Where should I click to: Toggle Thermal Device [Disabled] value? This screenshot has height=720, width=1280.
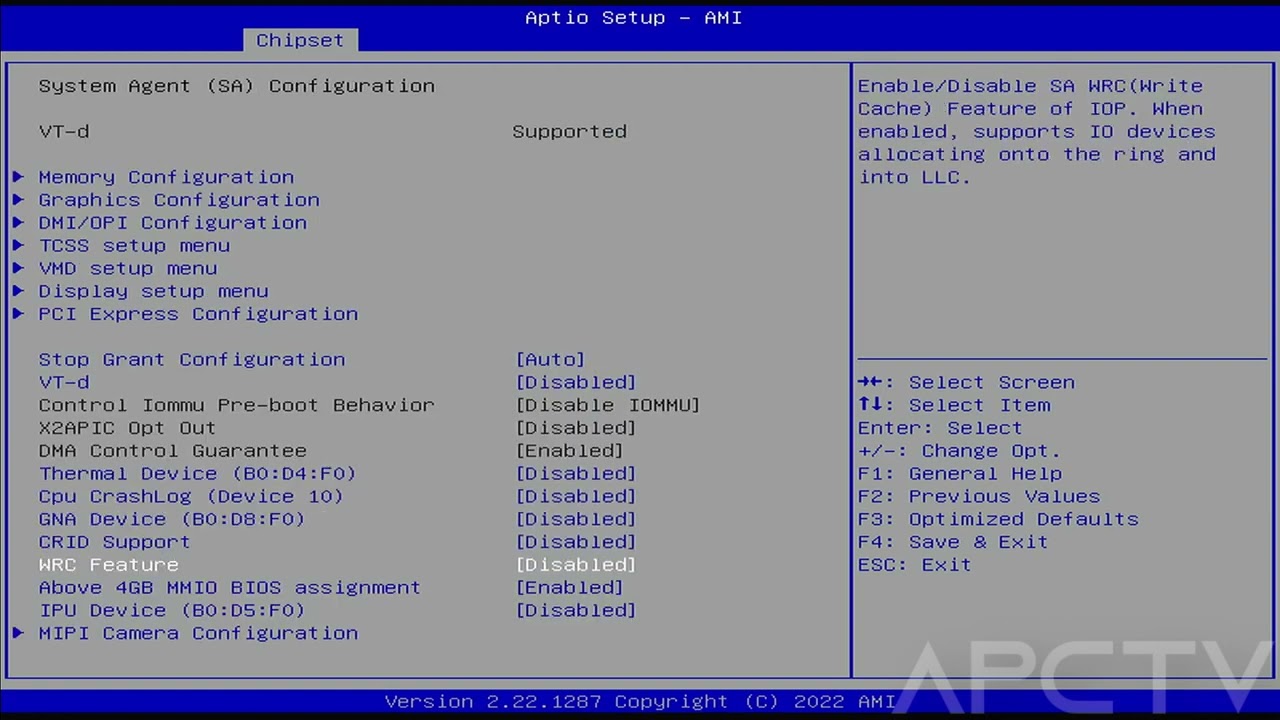pyautogui.click(x=576, y=473)
